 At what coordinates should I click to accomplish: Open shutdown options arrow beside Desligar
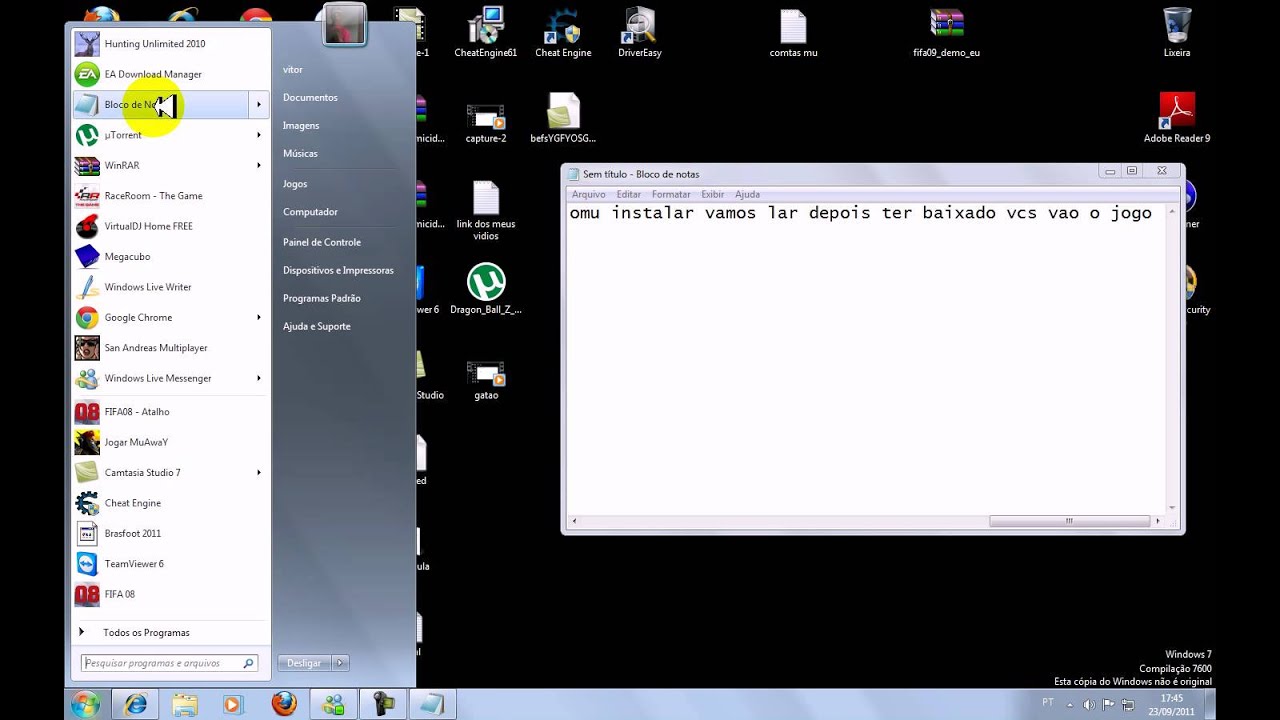coord(340,663)
